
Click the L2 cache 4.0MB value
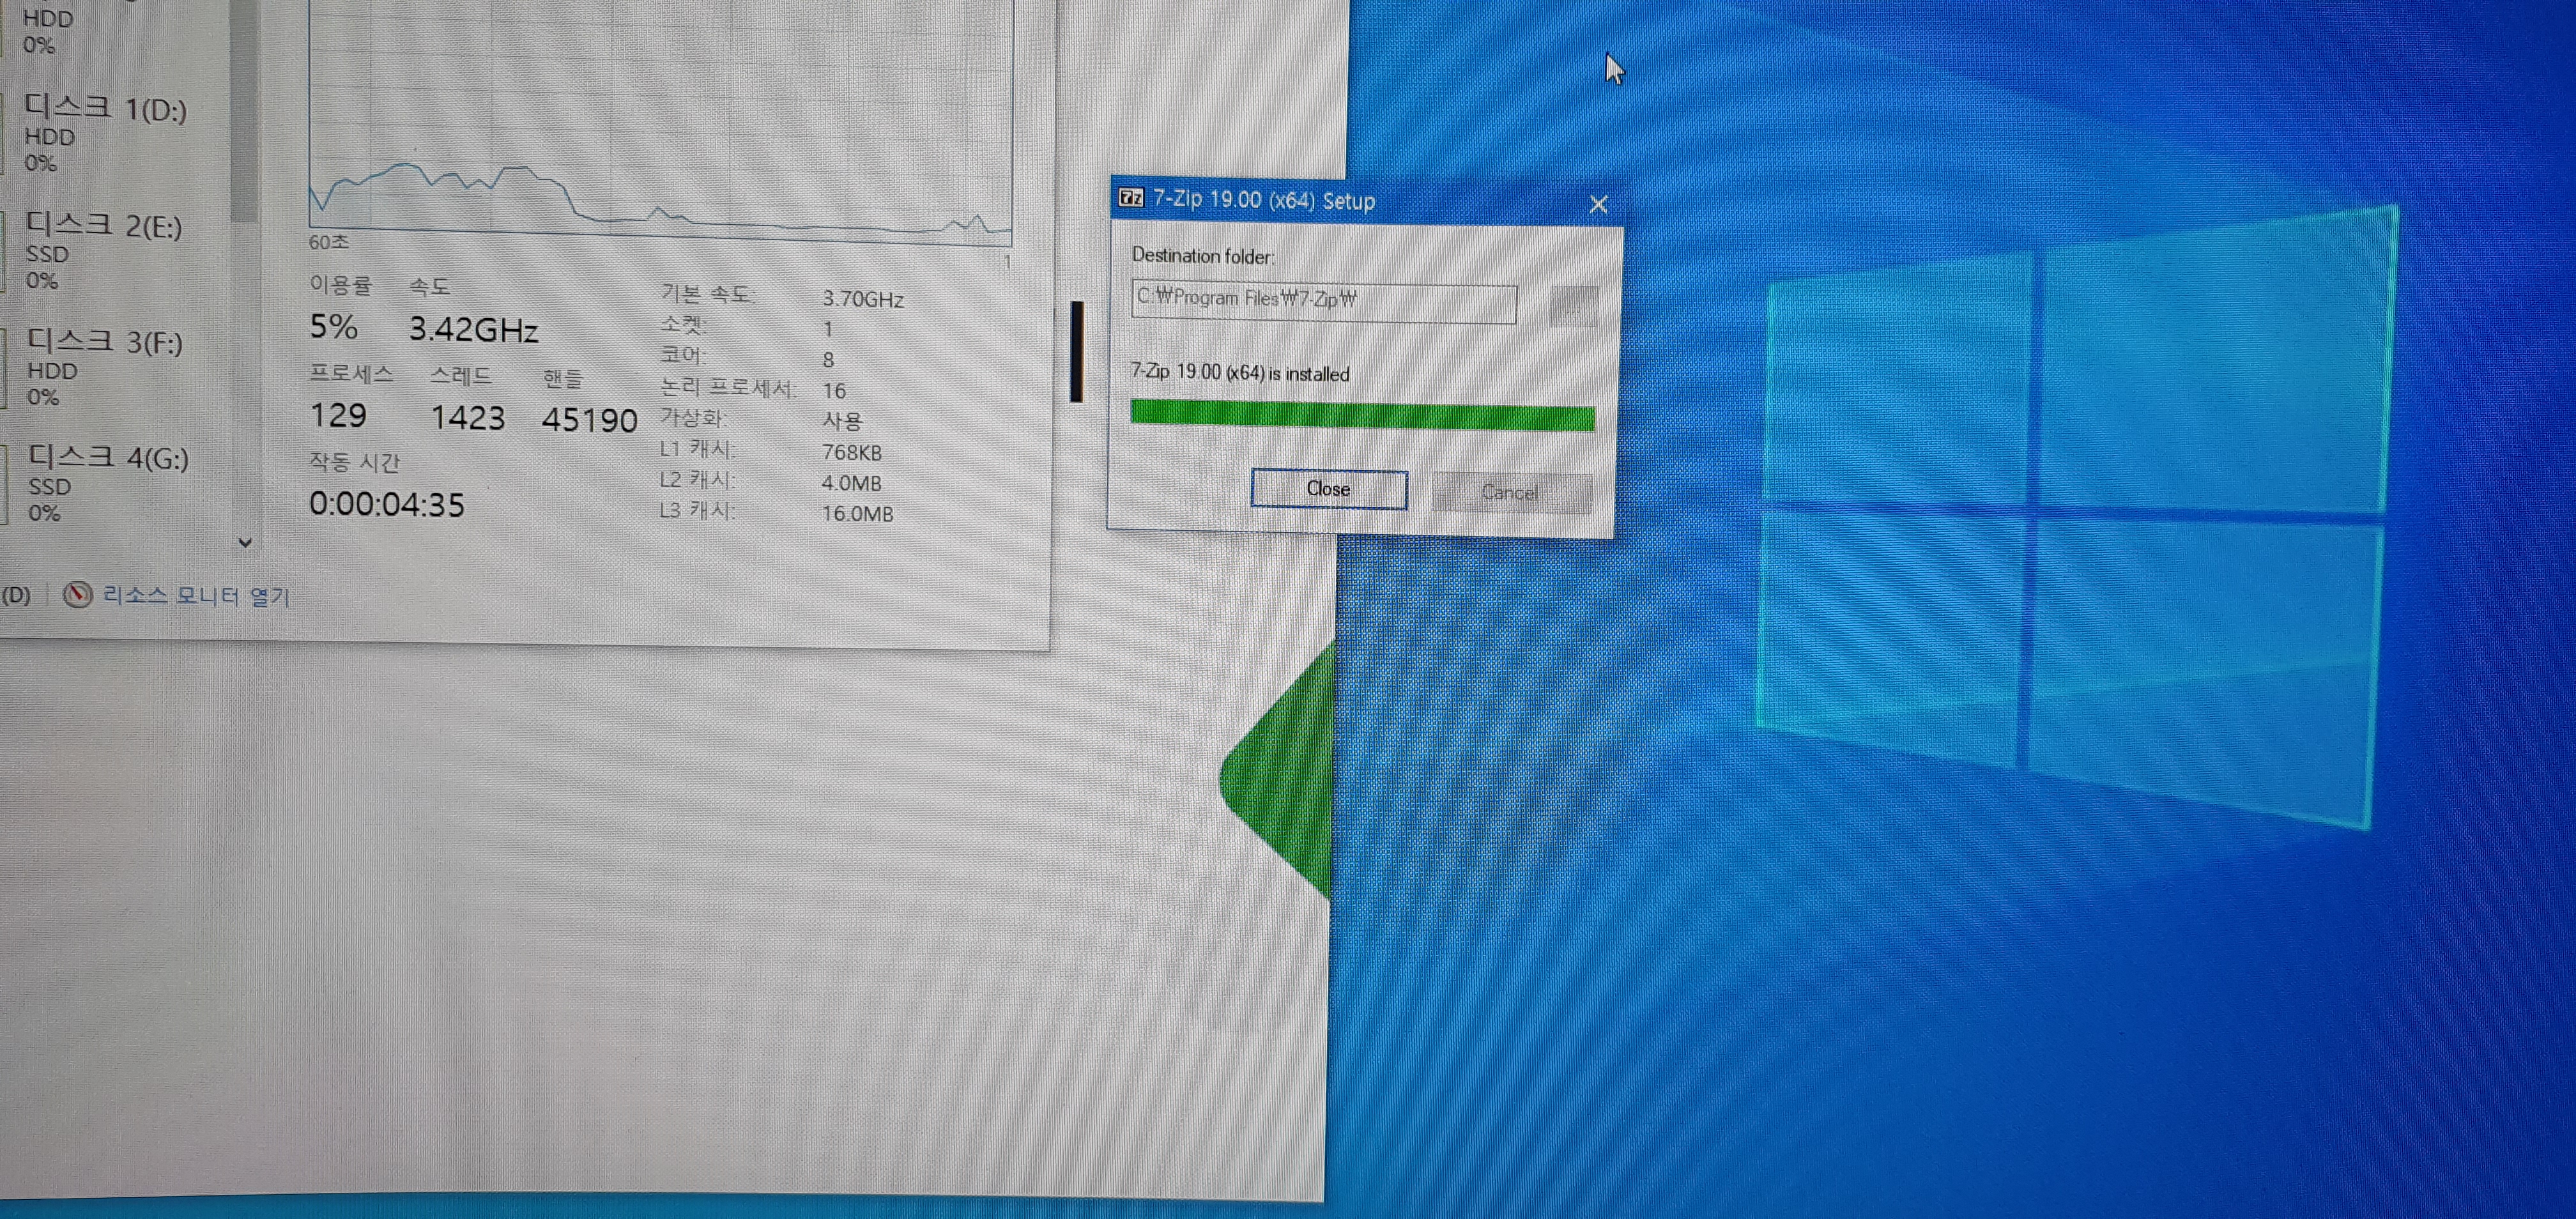tap(851, 483)
